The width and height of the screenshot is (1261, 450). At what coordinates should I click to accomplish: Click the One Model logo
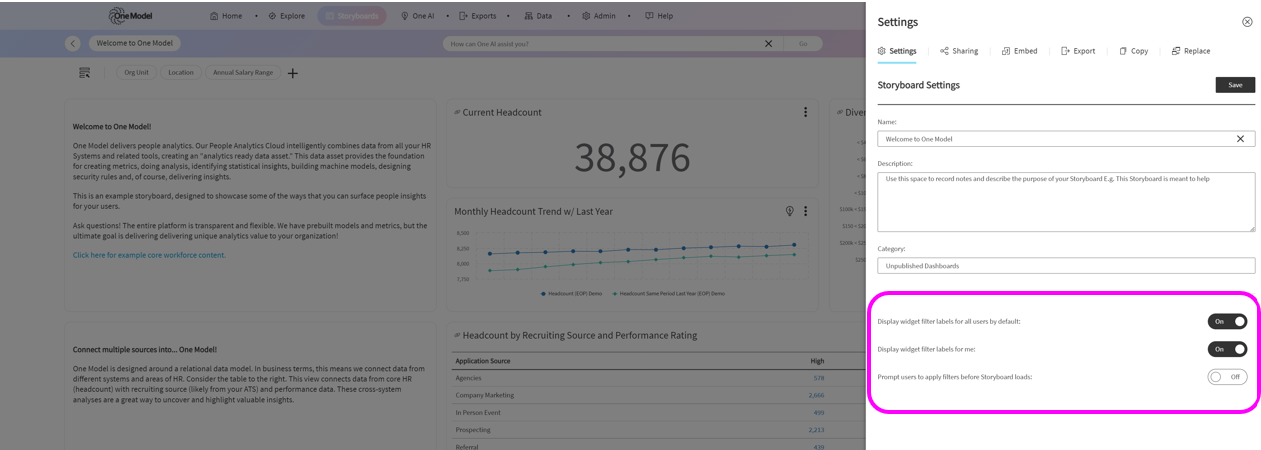(131, 16)
